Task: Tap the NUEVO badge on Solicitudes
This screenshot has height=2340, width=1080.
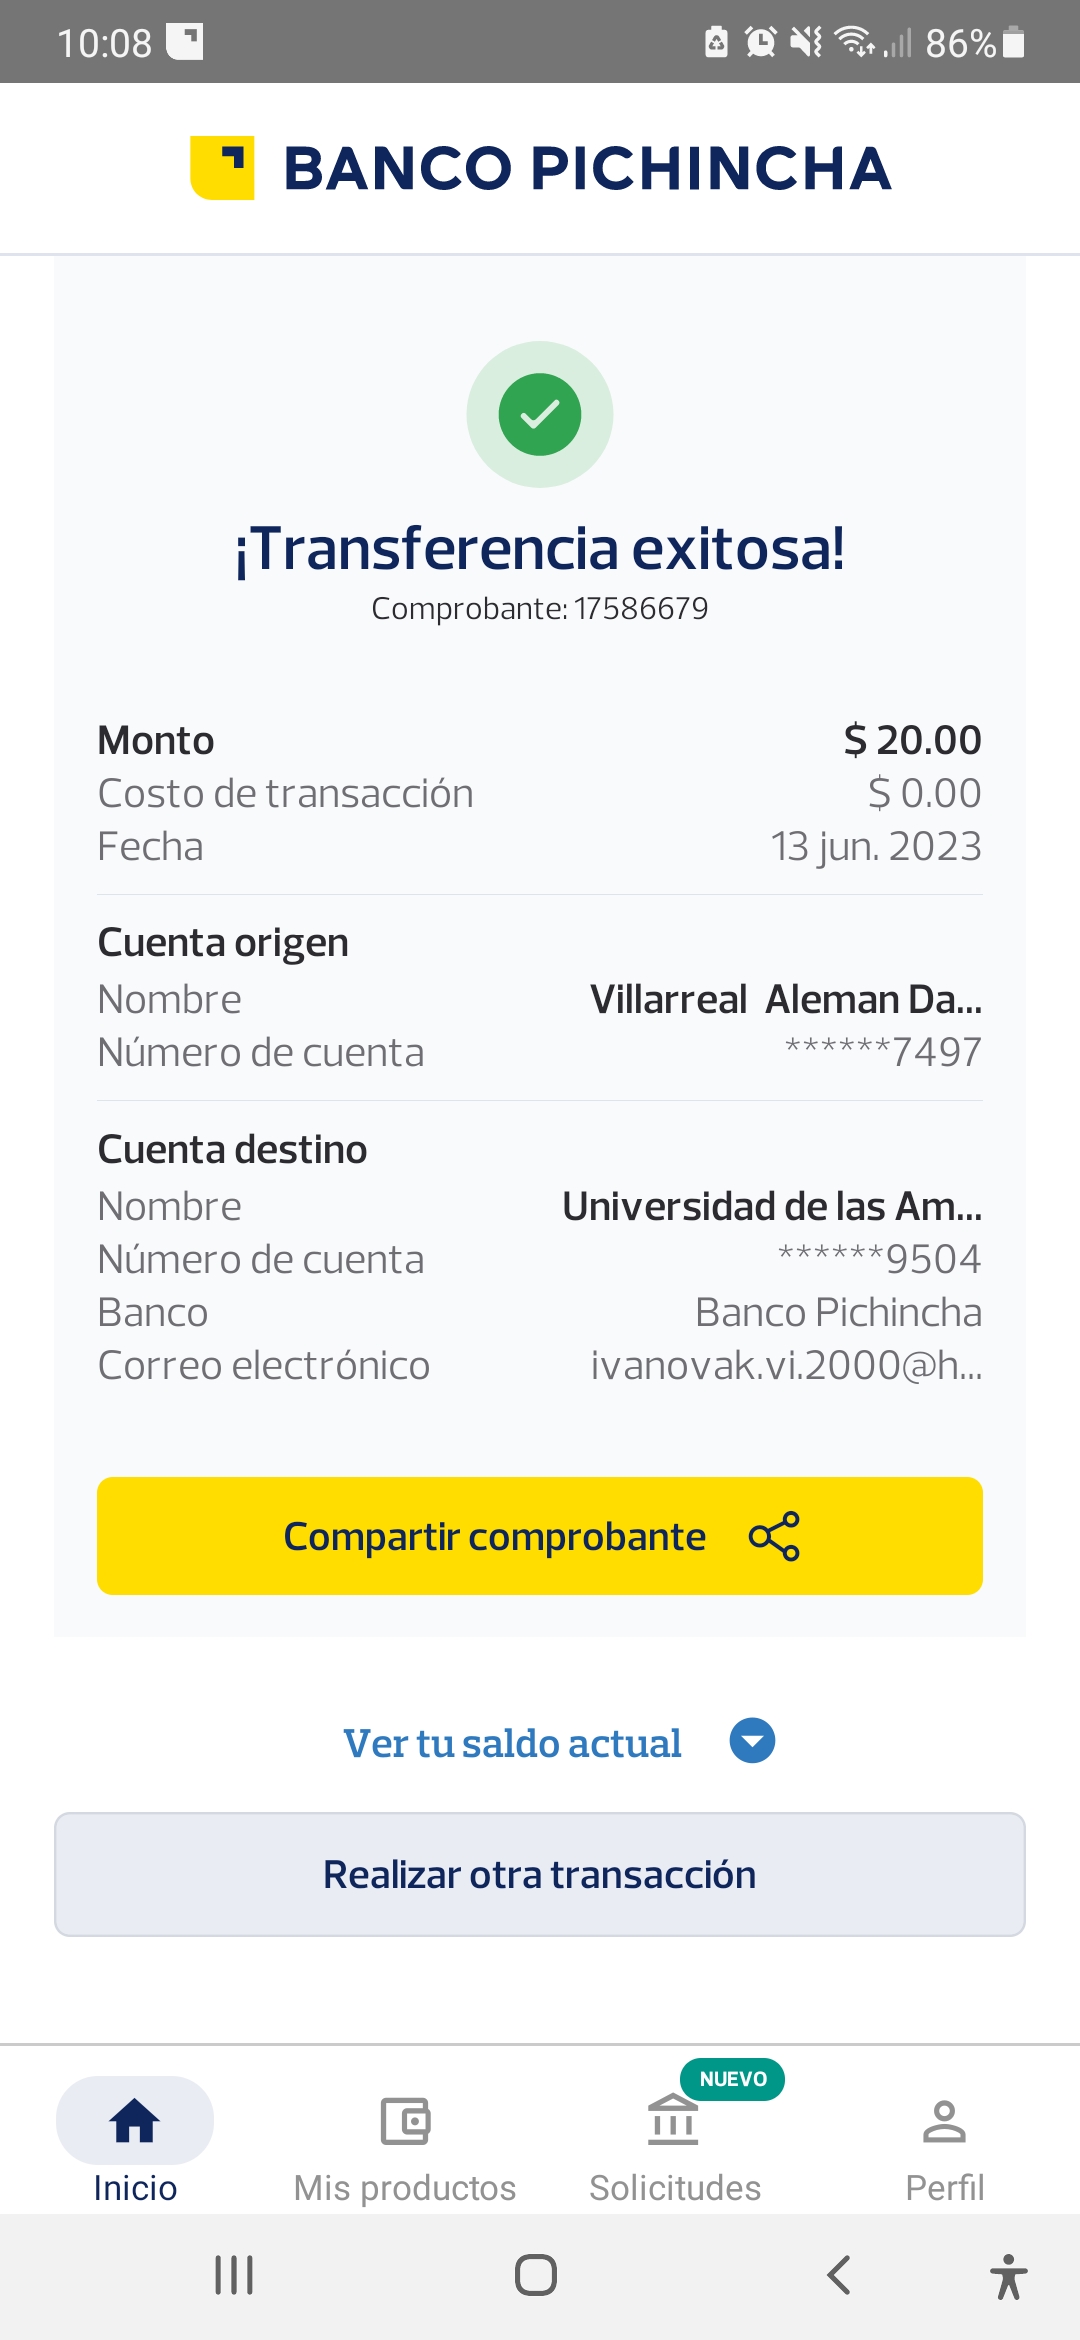Action: click(733, 2079)
